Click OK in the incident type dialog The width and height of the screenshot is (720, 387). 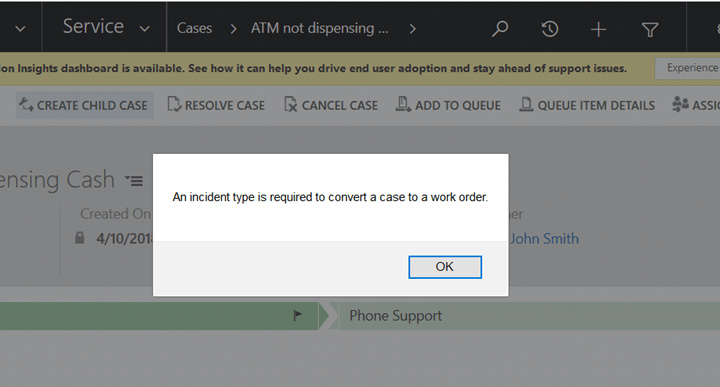[x=444, y=267]
